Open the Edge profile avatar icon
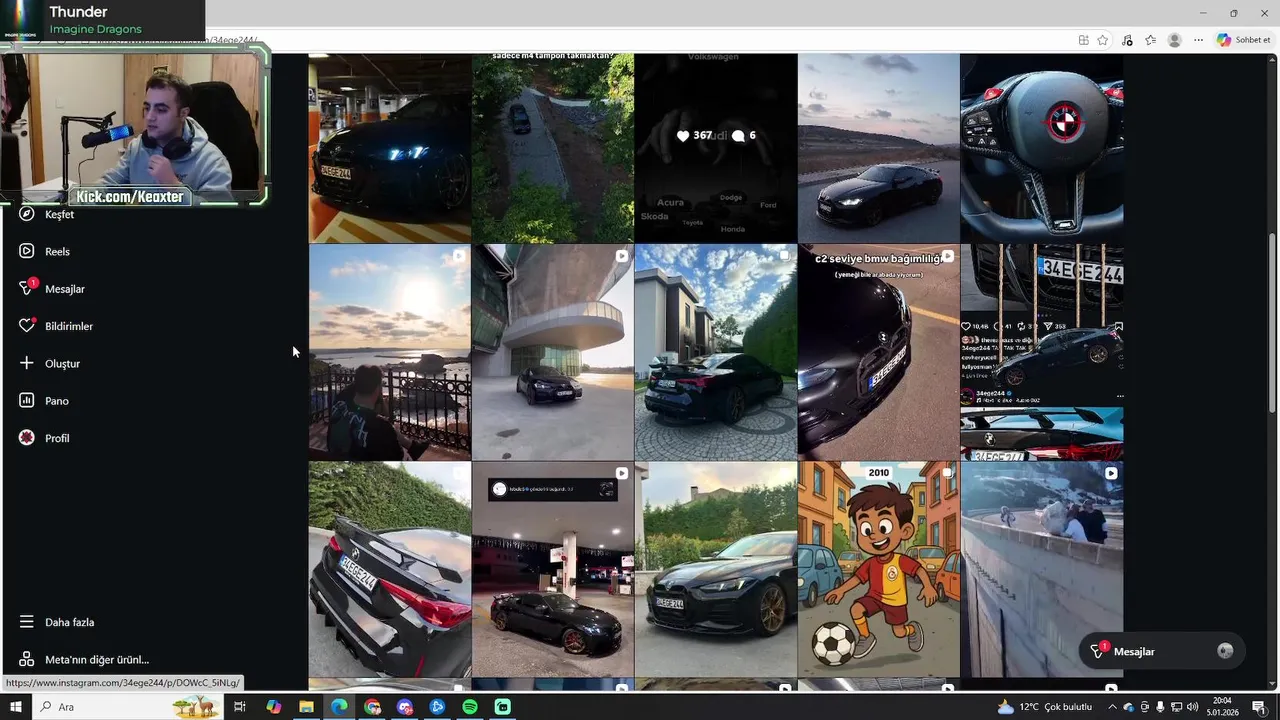This screenshot has height=720, width=1280. pyautogui.click(x=1174, y=40)
